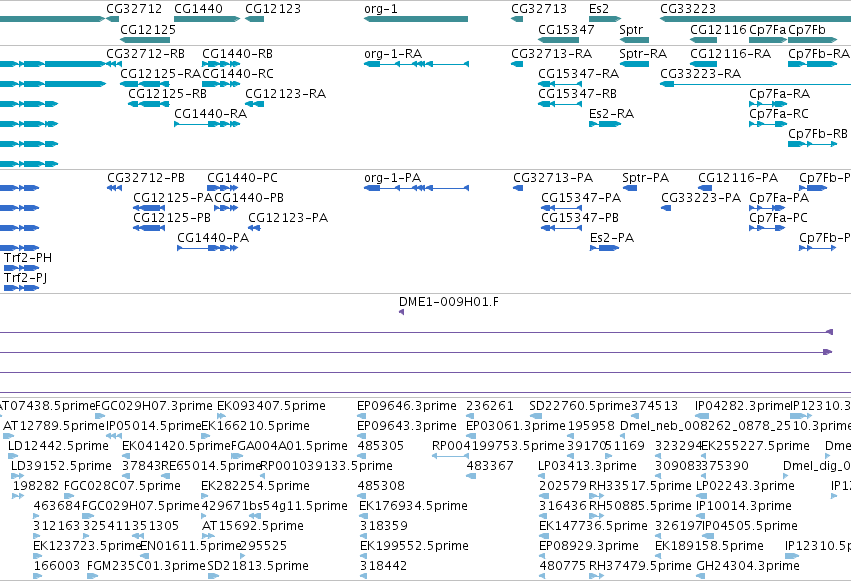The width and height of the screenshot is (851, 581).
Task: Select the CG12125-RB transcript label
Action: 167,94
